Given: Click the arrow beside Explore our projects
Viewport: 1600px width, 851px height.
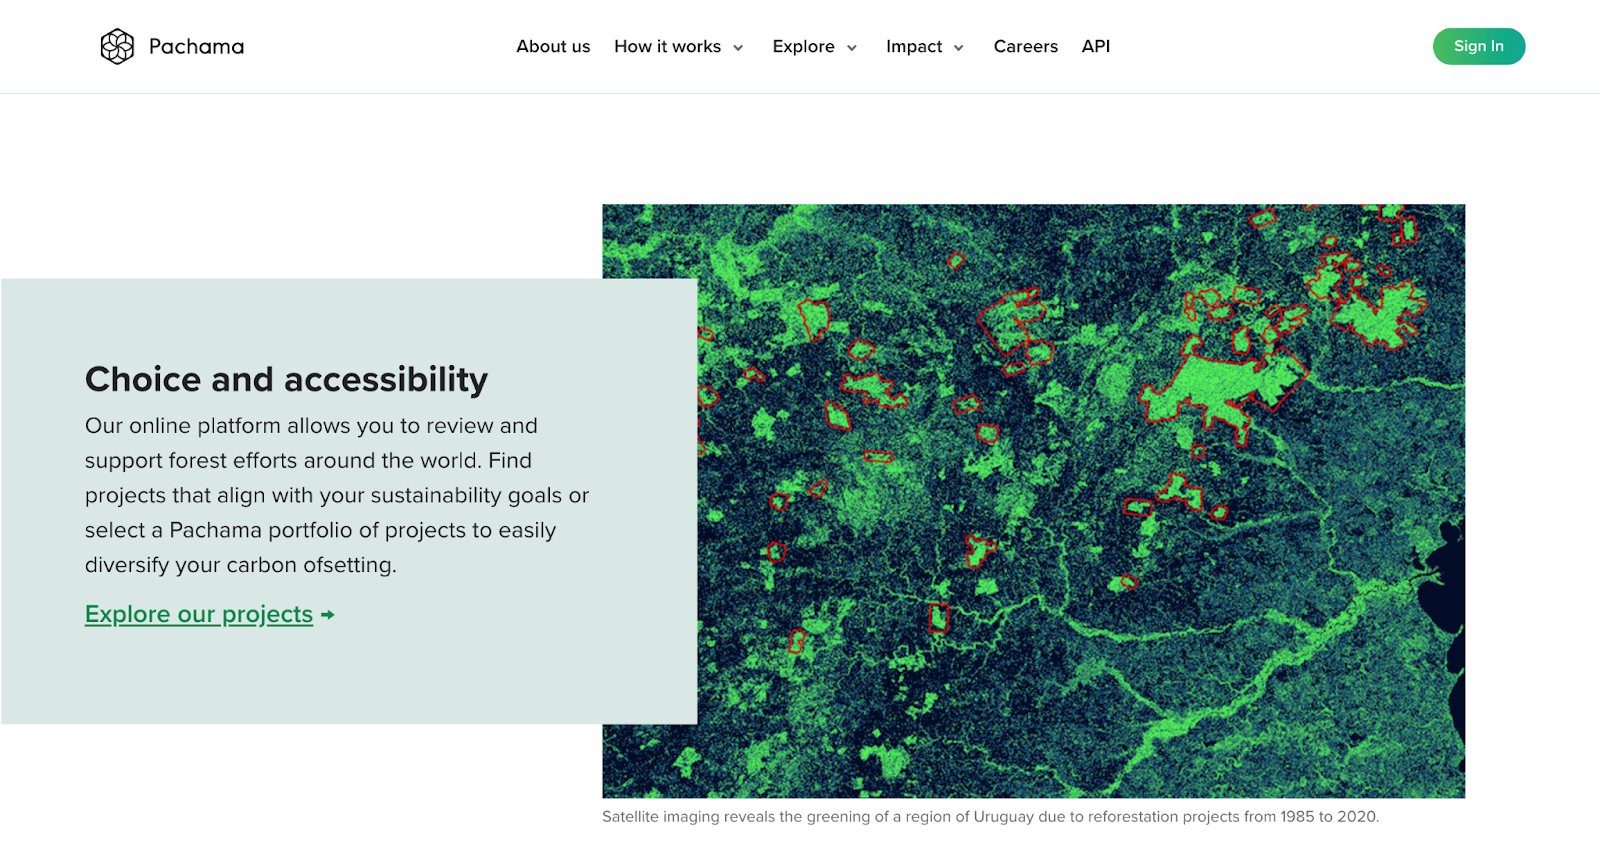Looking at the screenshot, I should pyautogui.click(x=328, y=615).
